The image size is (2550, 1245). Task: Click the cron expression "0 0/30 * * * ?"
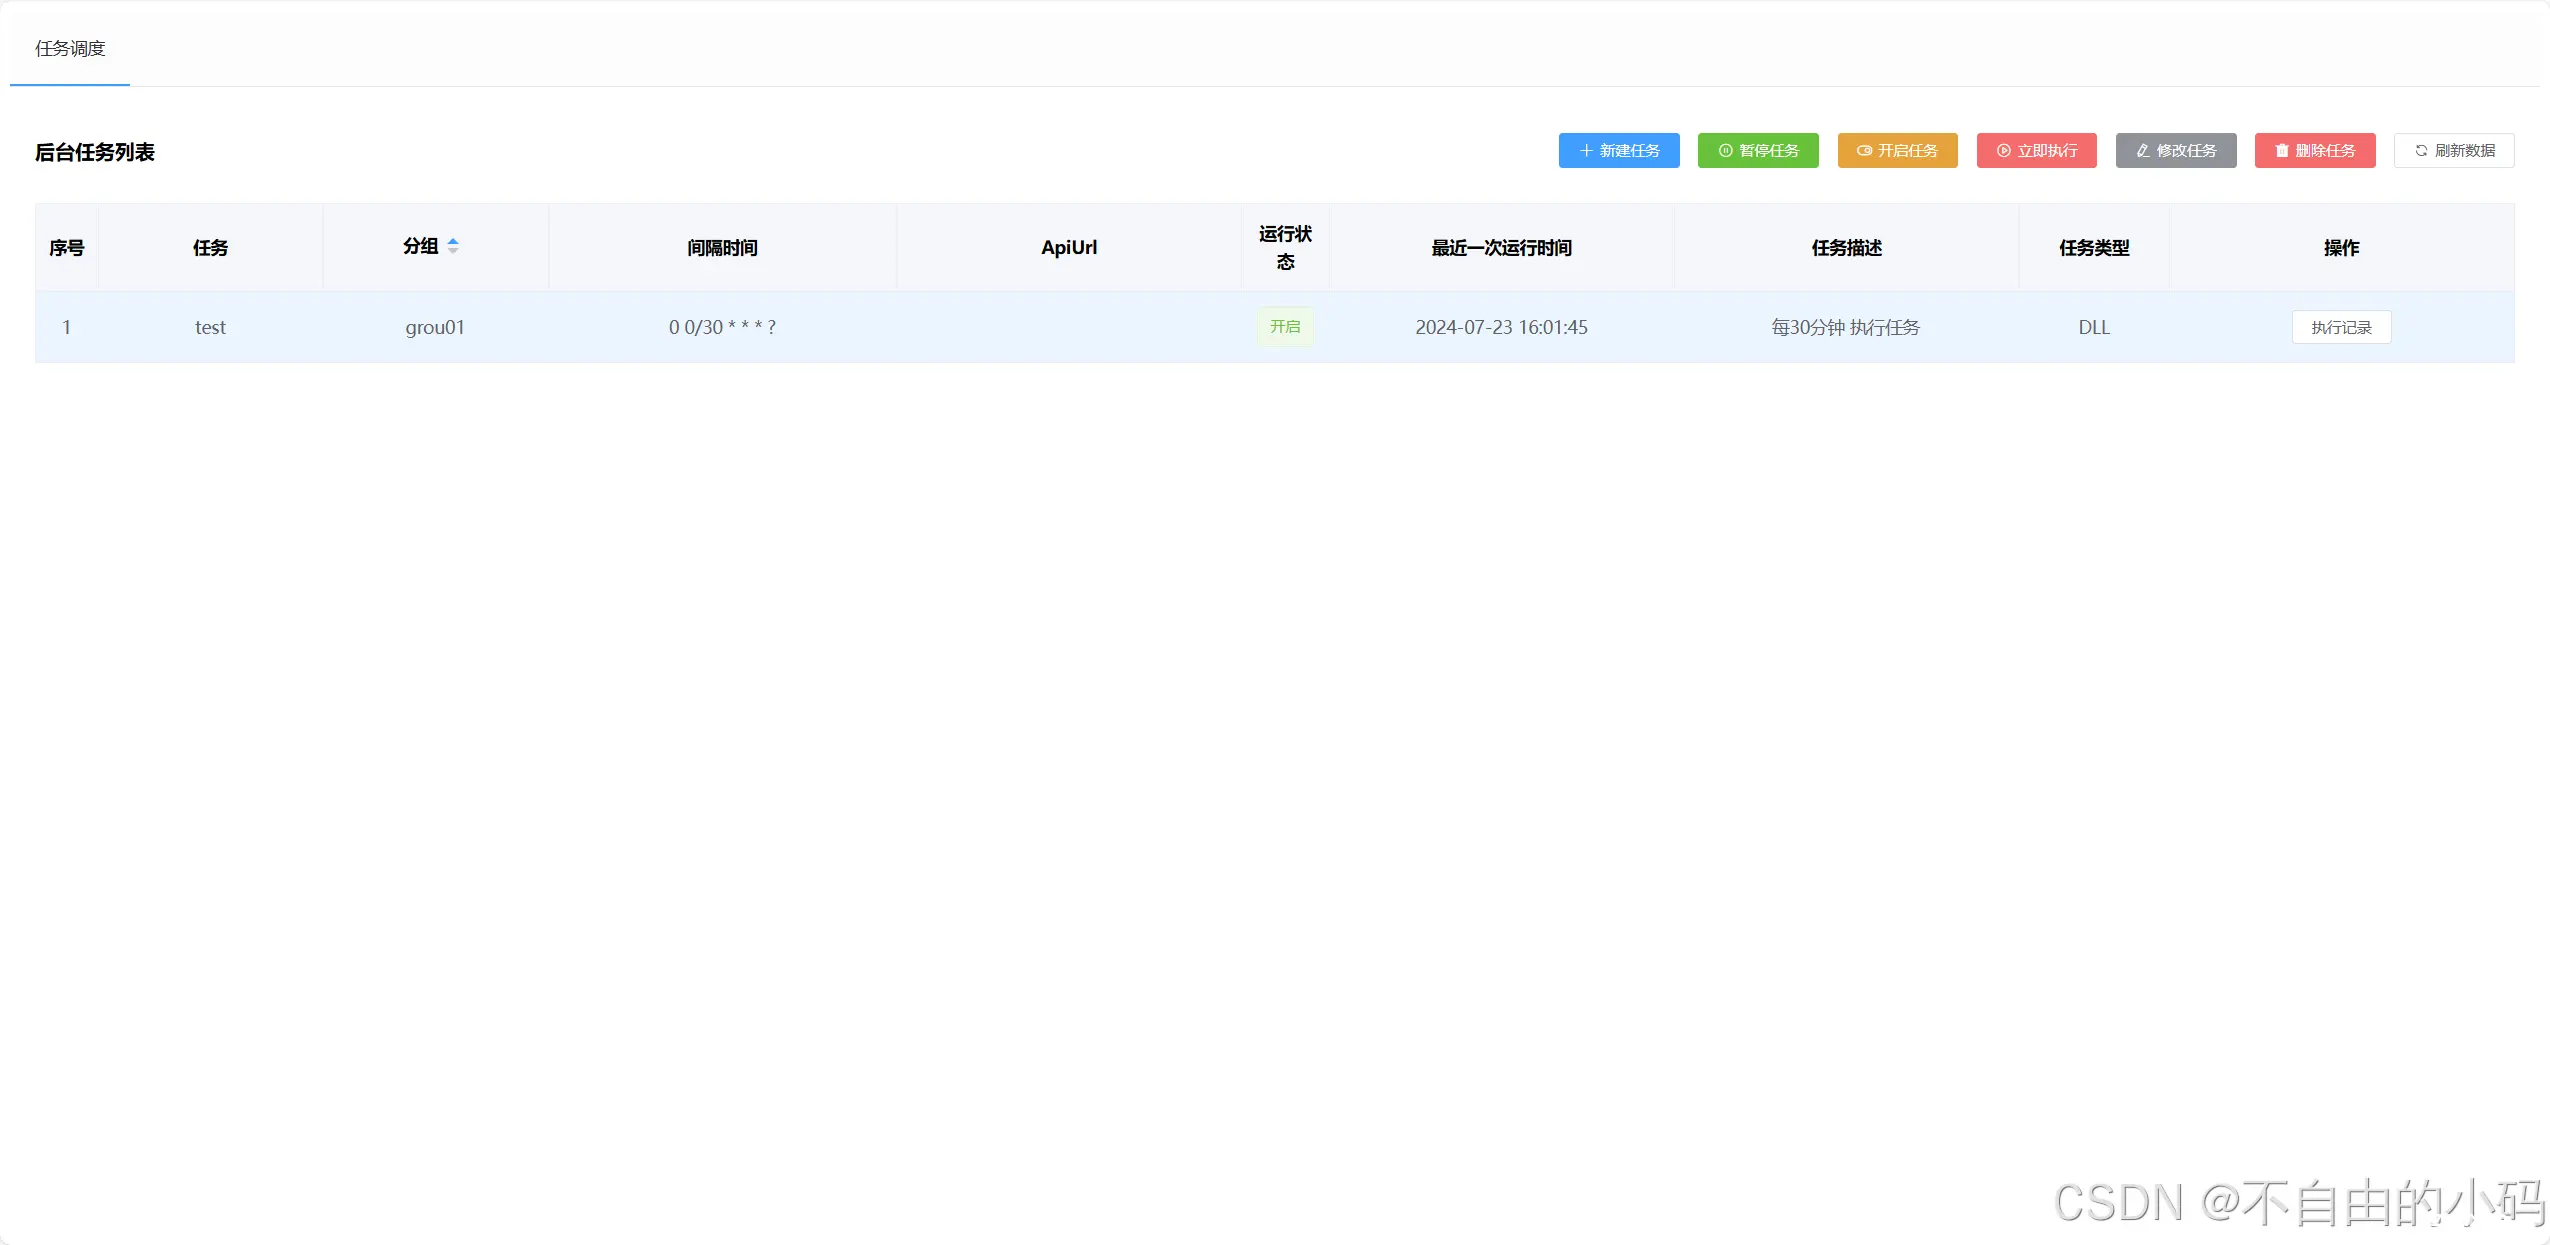point(722,327)
